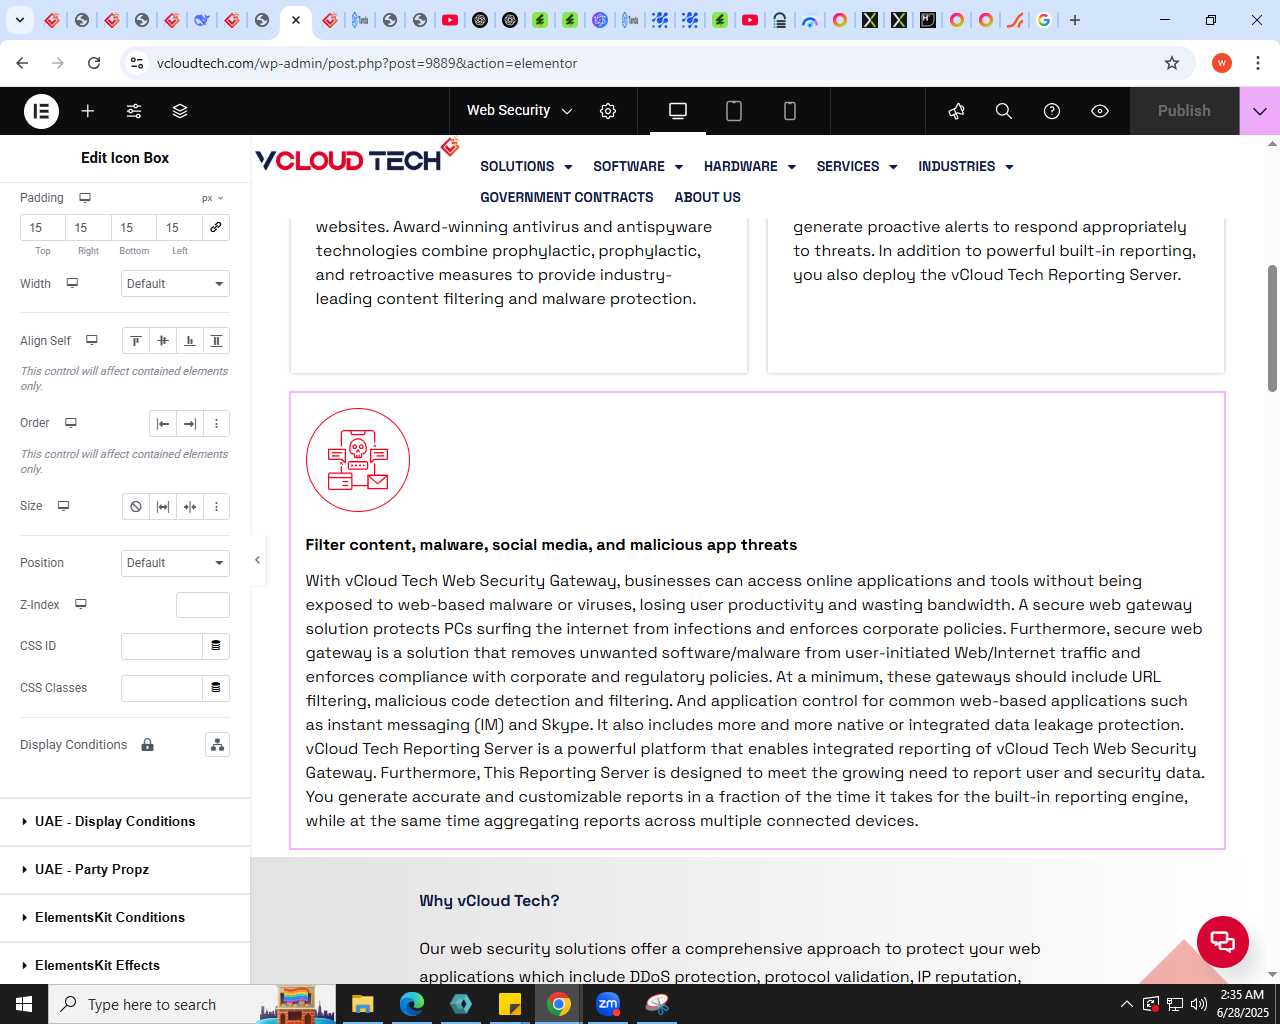
Task: Open the Width dropdown
Action: (x=175, y=284)
